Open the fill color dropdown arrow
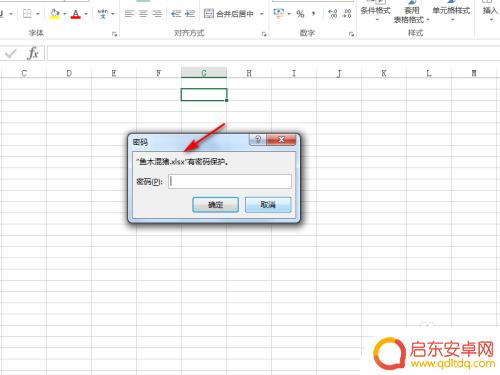Viewport: 500px width, 375px height. pyautogui.click(x=64, y=14)
